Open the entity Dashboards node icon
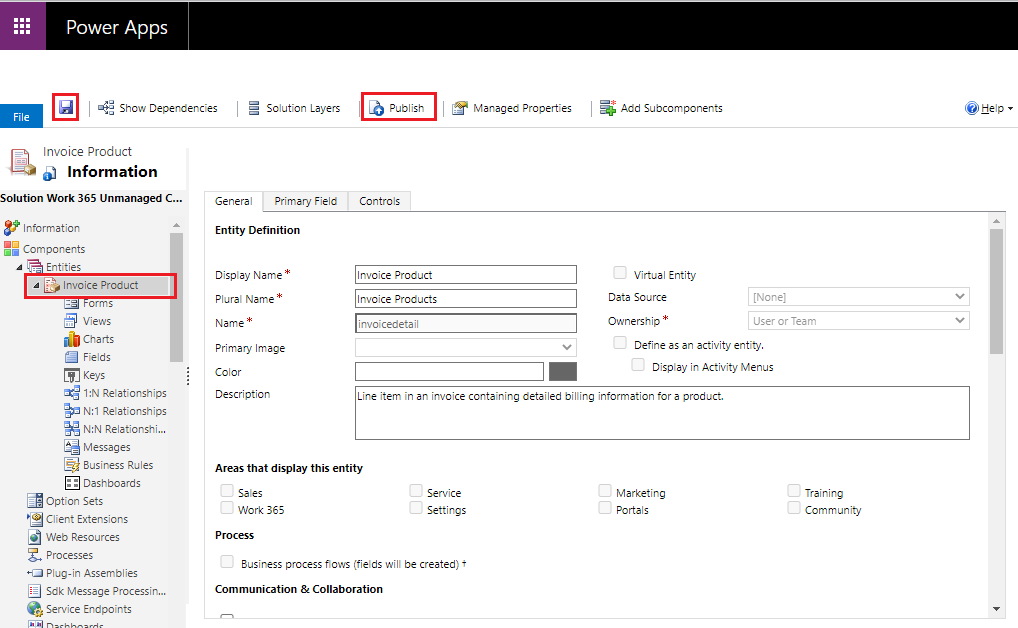 tap(72, 483)
